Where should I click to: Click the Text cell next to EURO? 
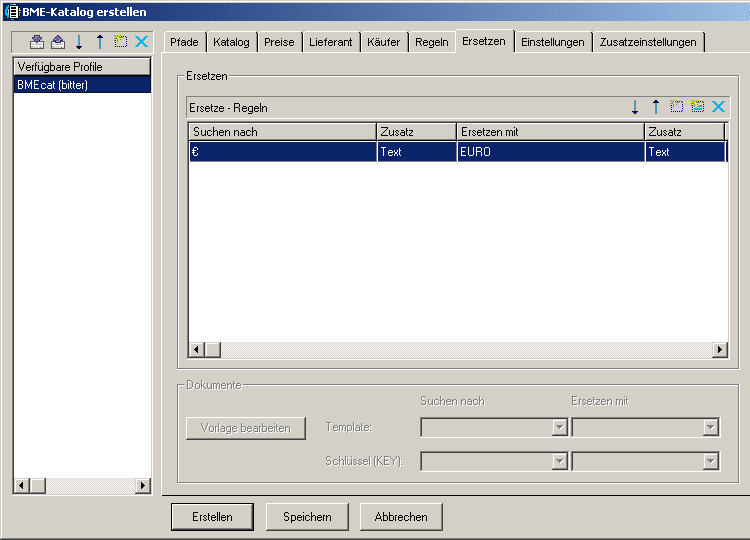(685, 152)
